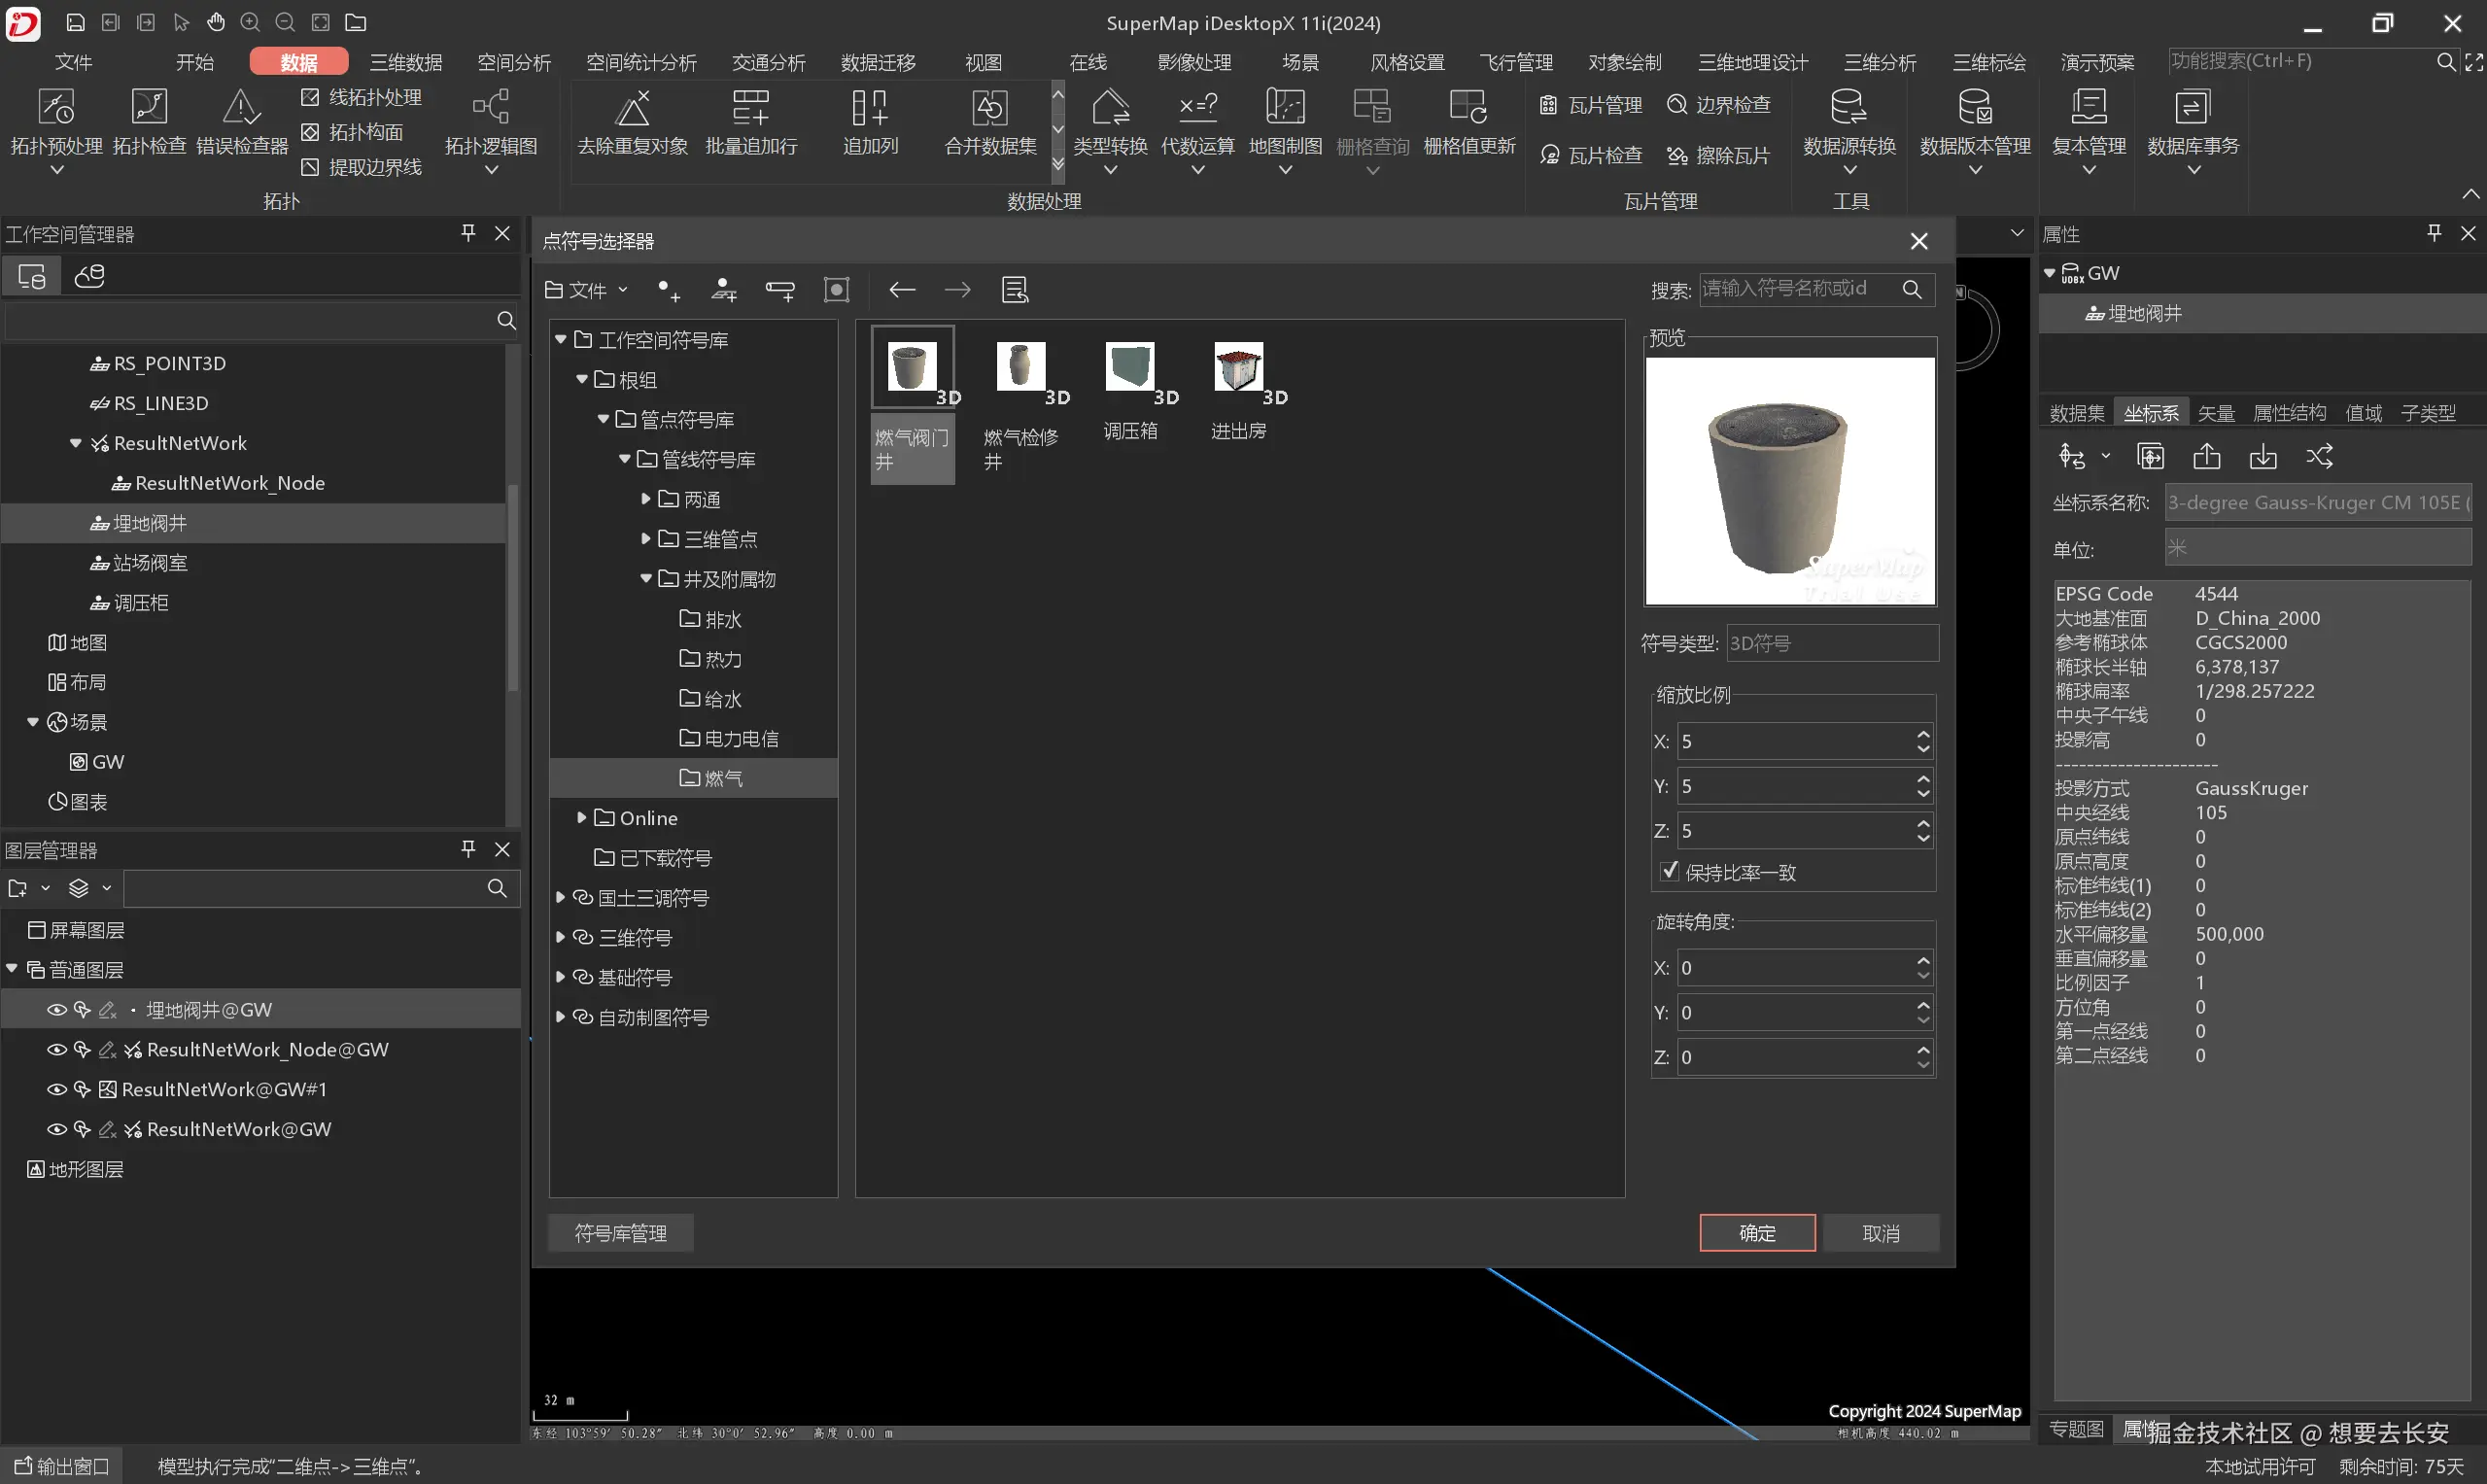
Task: Toggle the 保持比率一致 checkbox
Action: coord(1669,871)
